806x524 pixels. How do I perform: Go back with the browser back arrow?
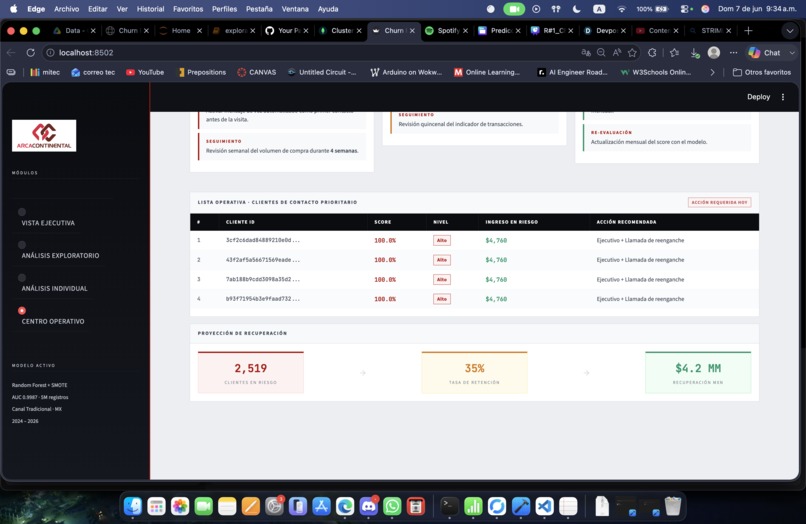click(11, 52)
